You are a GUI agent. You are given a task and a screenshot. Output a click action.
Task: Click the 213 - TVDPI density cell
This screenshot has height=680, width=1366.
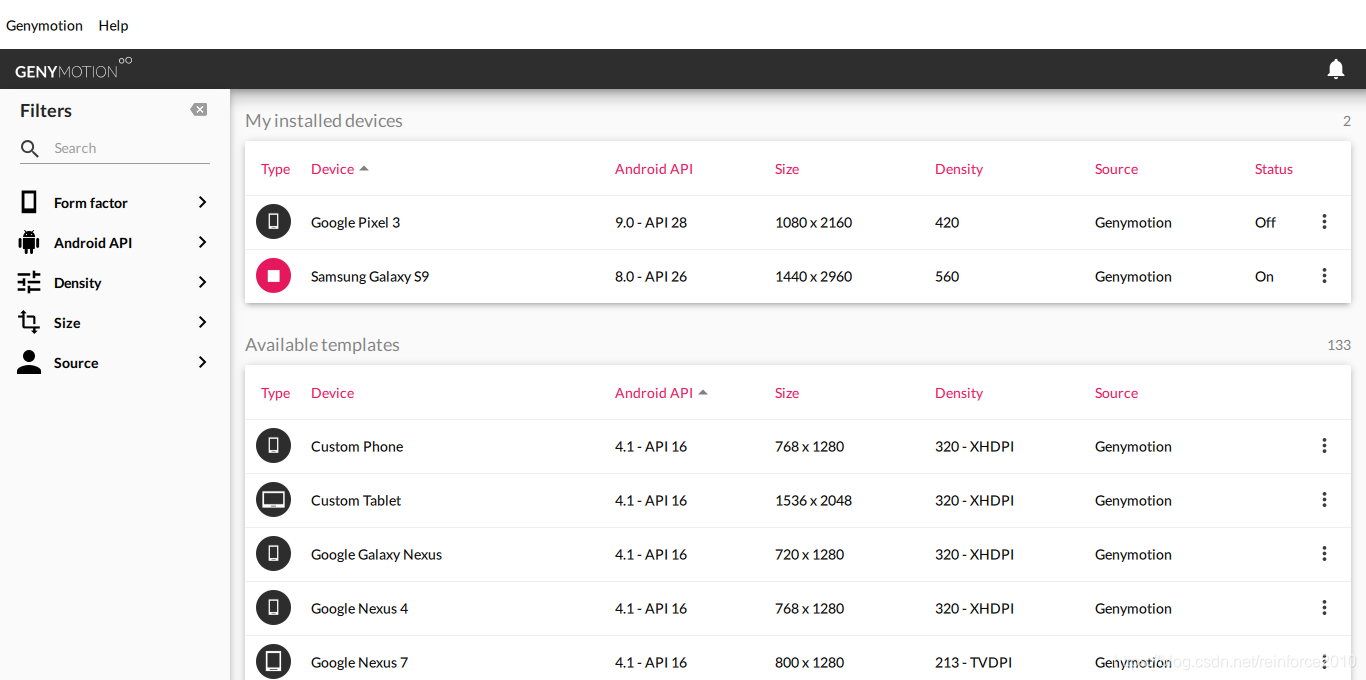(x=973, y=662)
